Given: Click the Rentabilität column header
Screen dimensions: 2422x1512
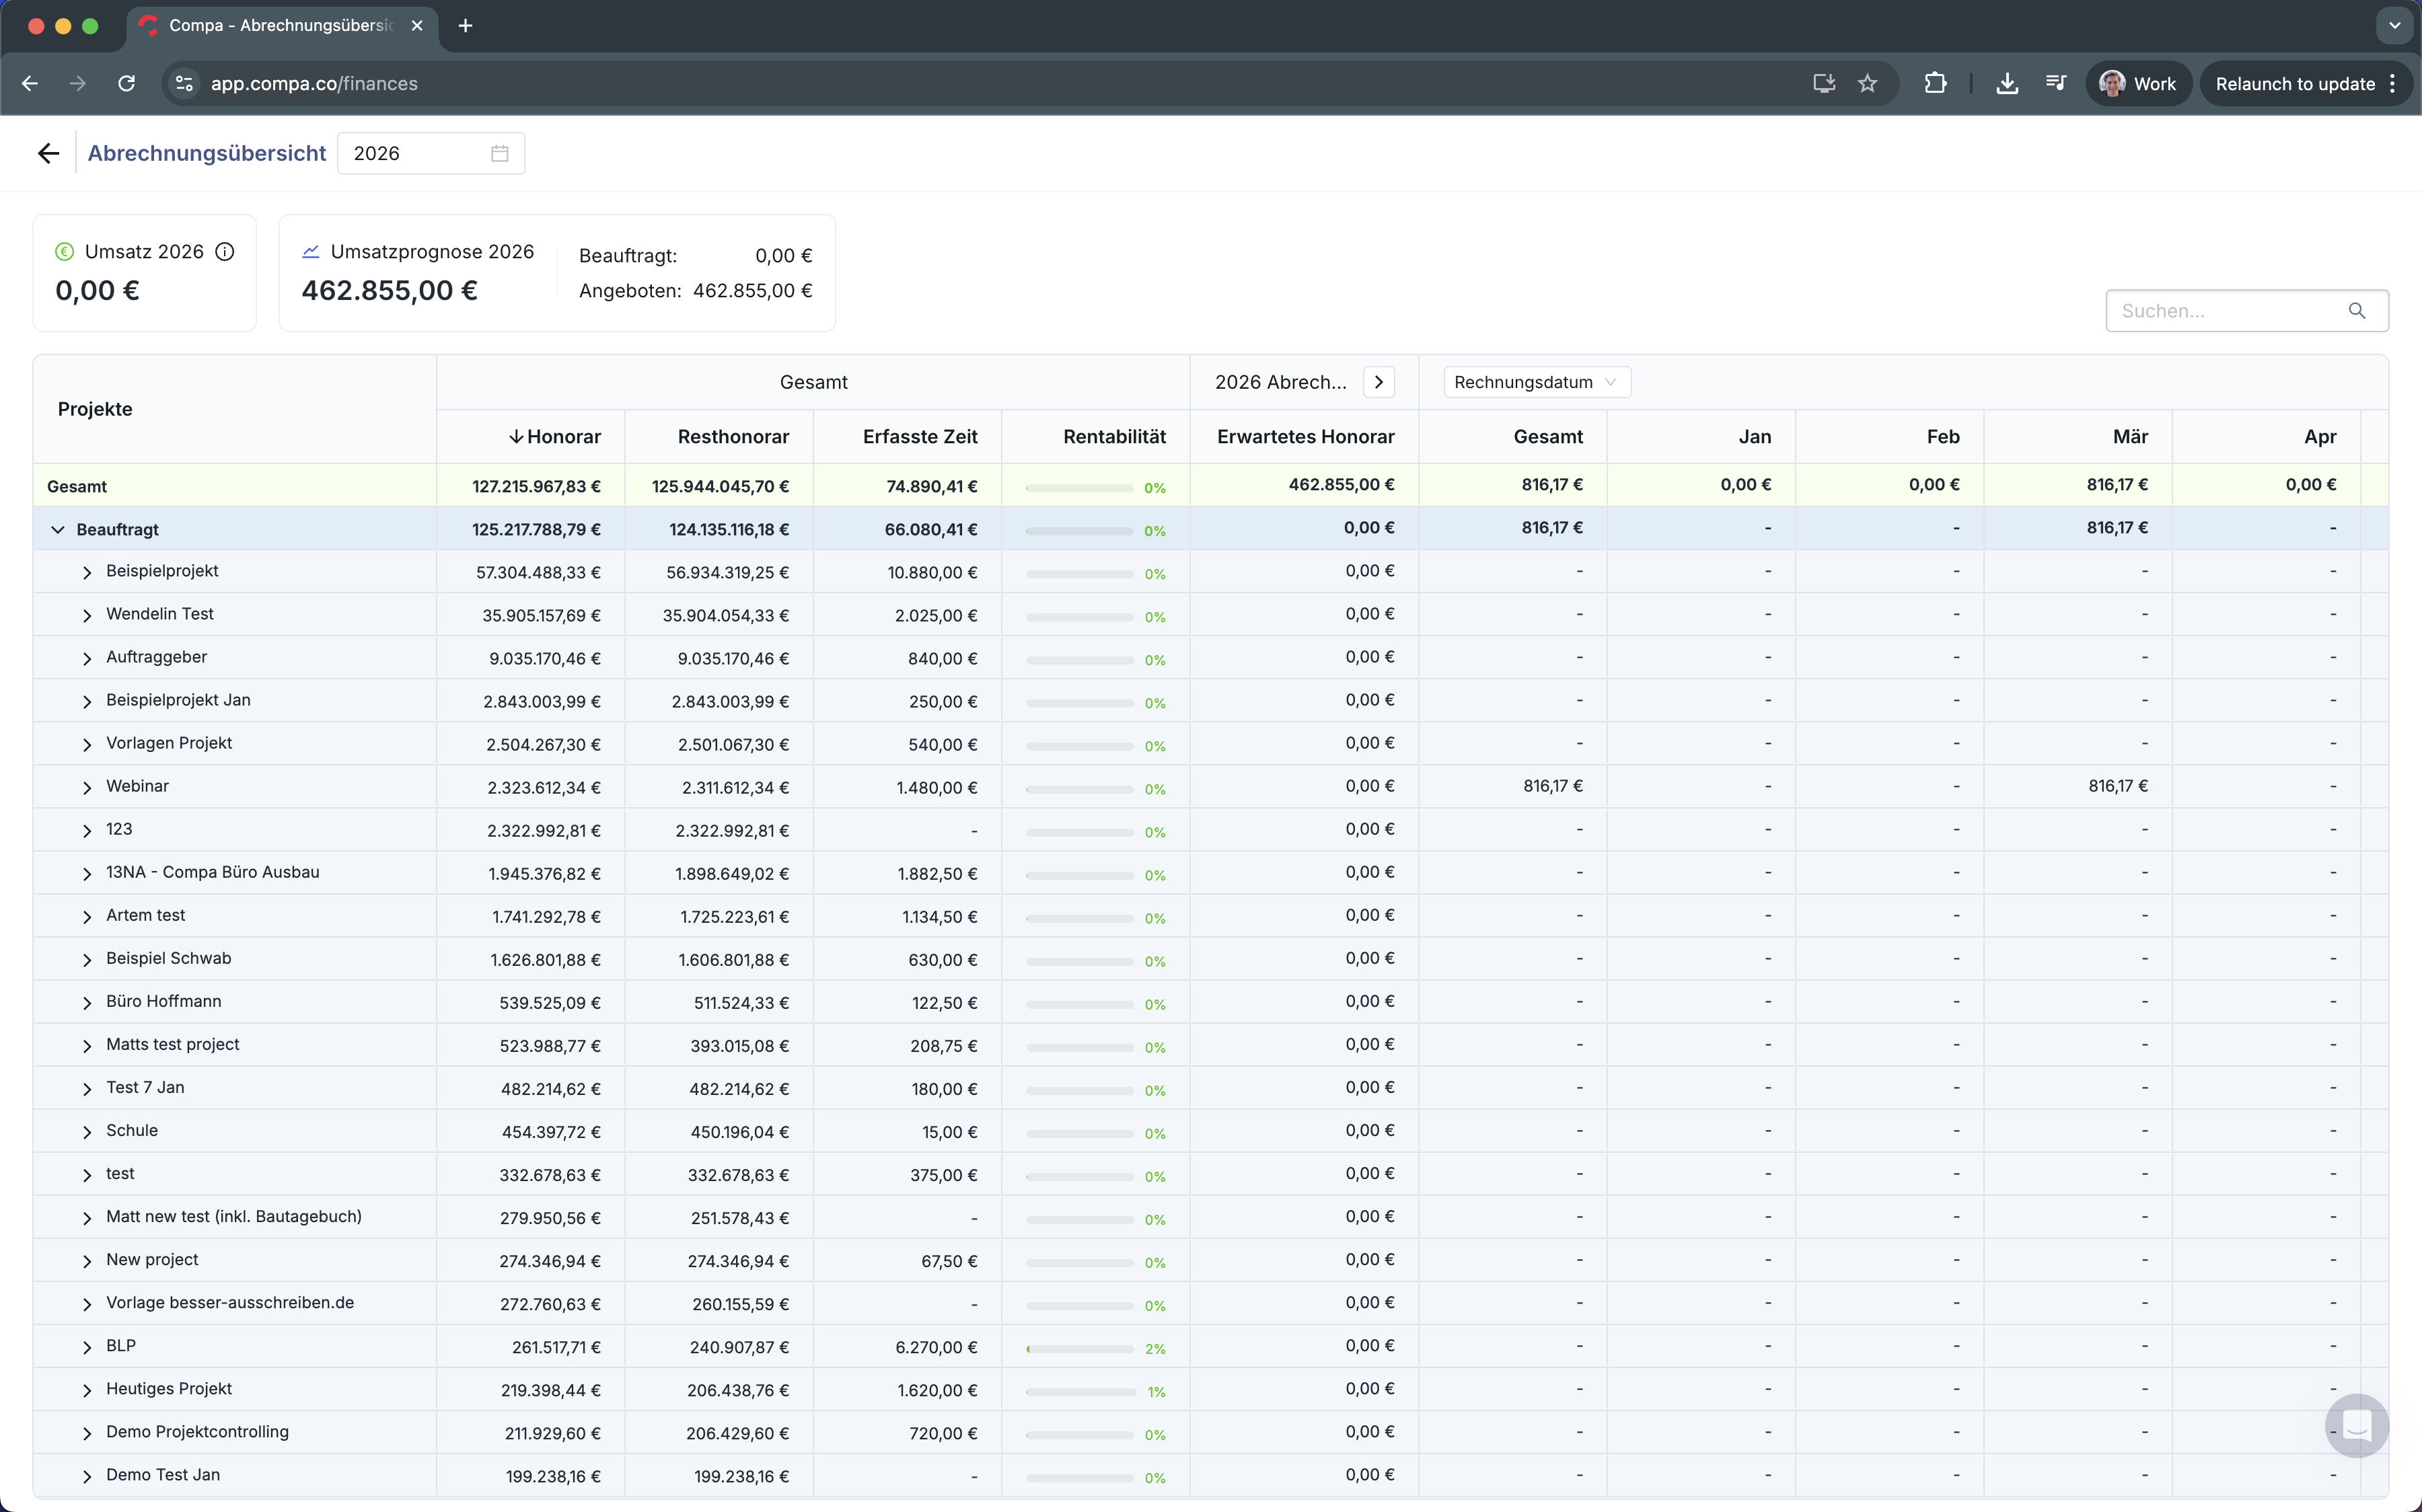Looking at the screenshot, I should click(x=1113, y=436).
